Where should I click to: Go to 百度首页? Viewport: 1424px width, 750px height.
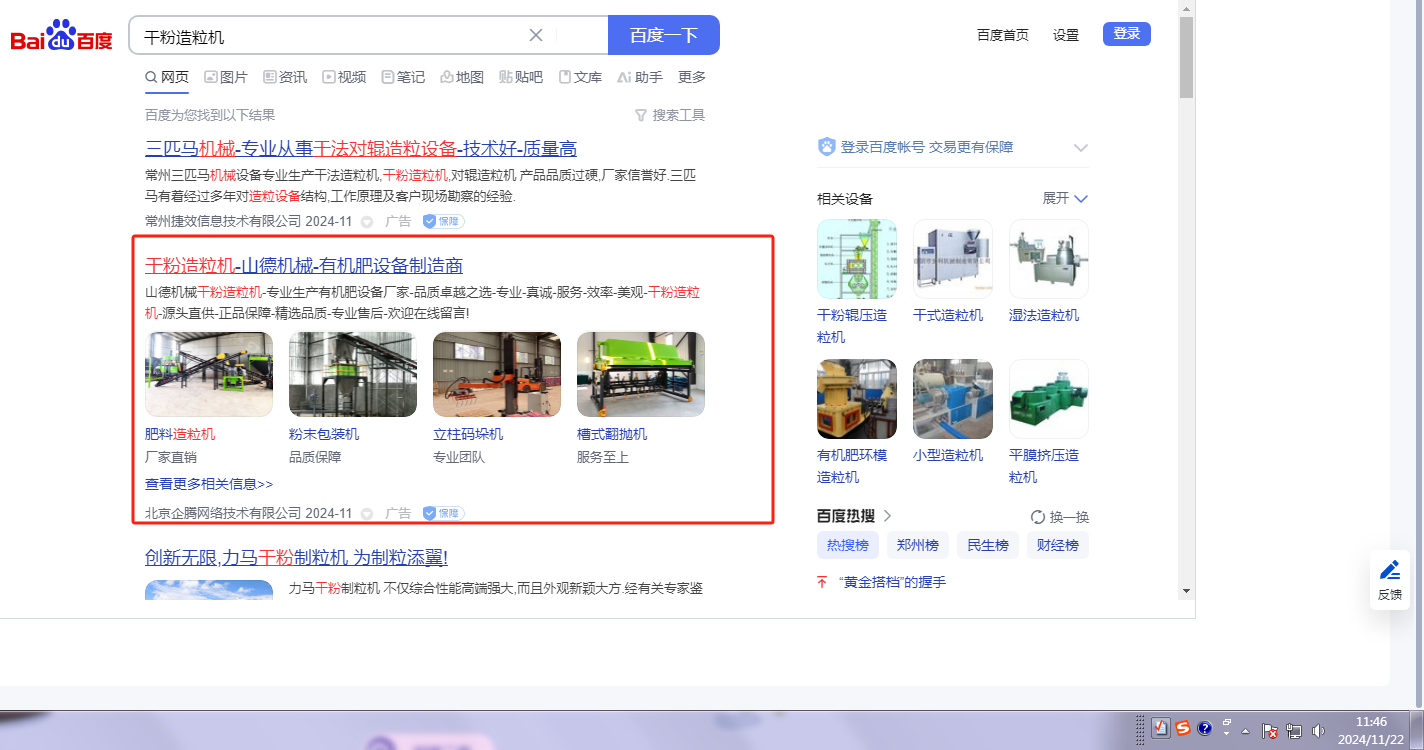(1003, 35)
